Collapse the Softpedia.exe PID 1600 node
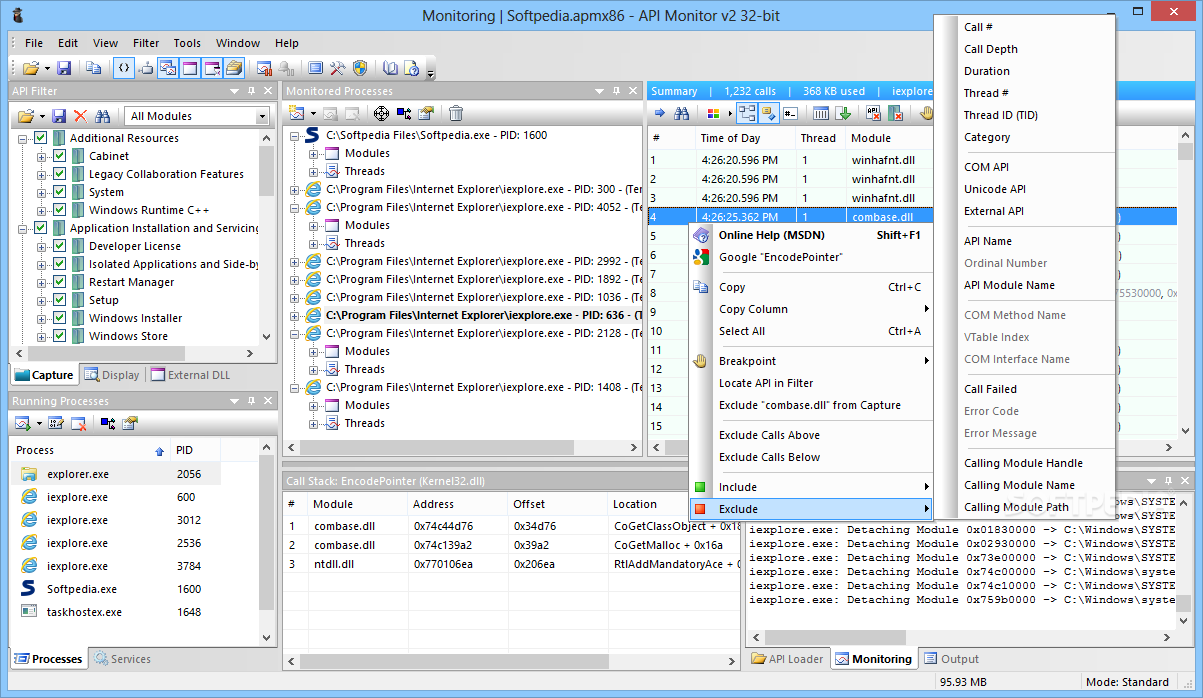 point(295,135)
